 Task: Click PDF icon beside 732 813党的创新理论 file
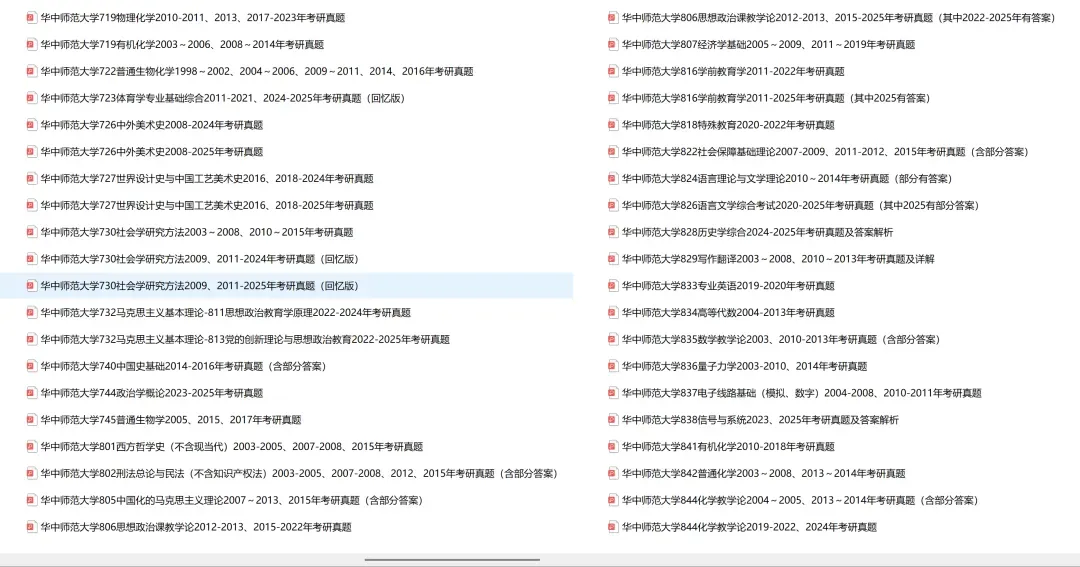coord(31,340)
